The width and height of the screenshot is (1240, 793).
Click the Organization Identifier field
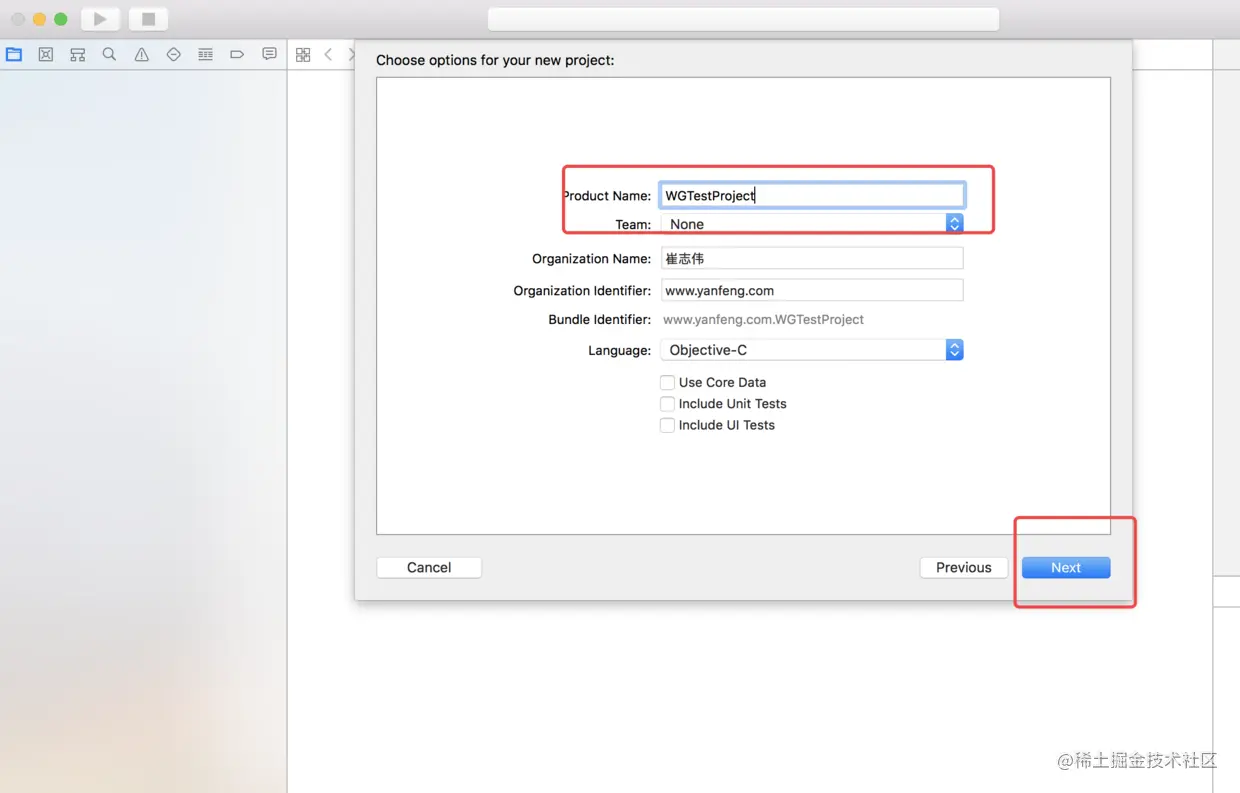point(812,290)
